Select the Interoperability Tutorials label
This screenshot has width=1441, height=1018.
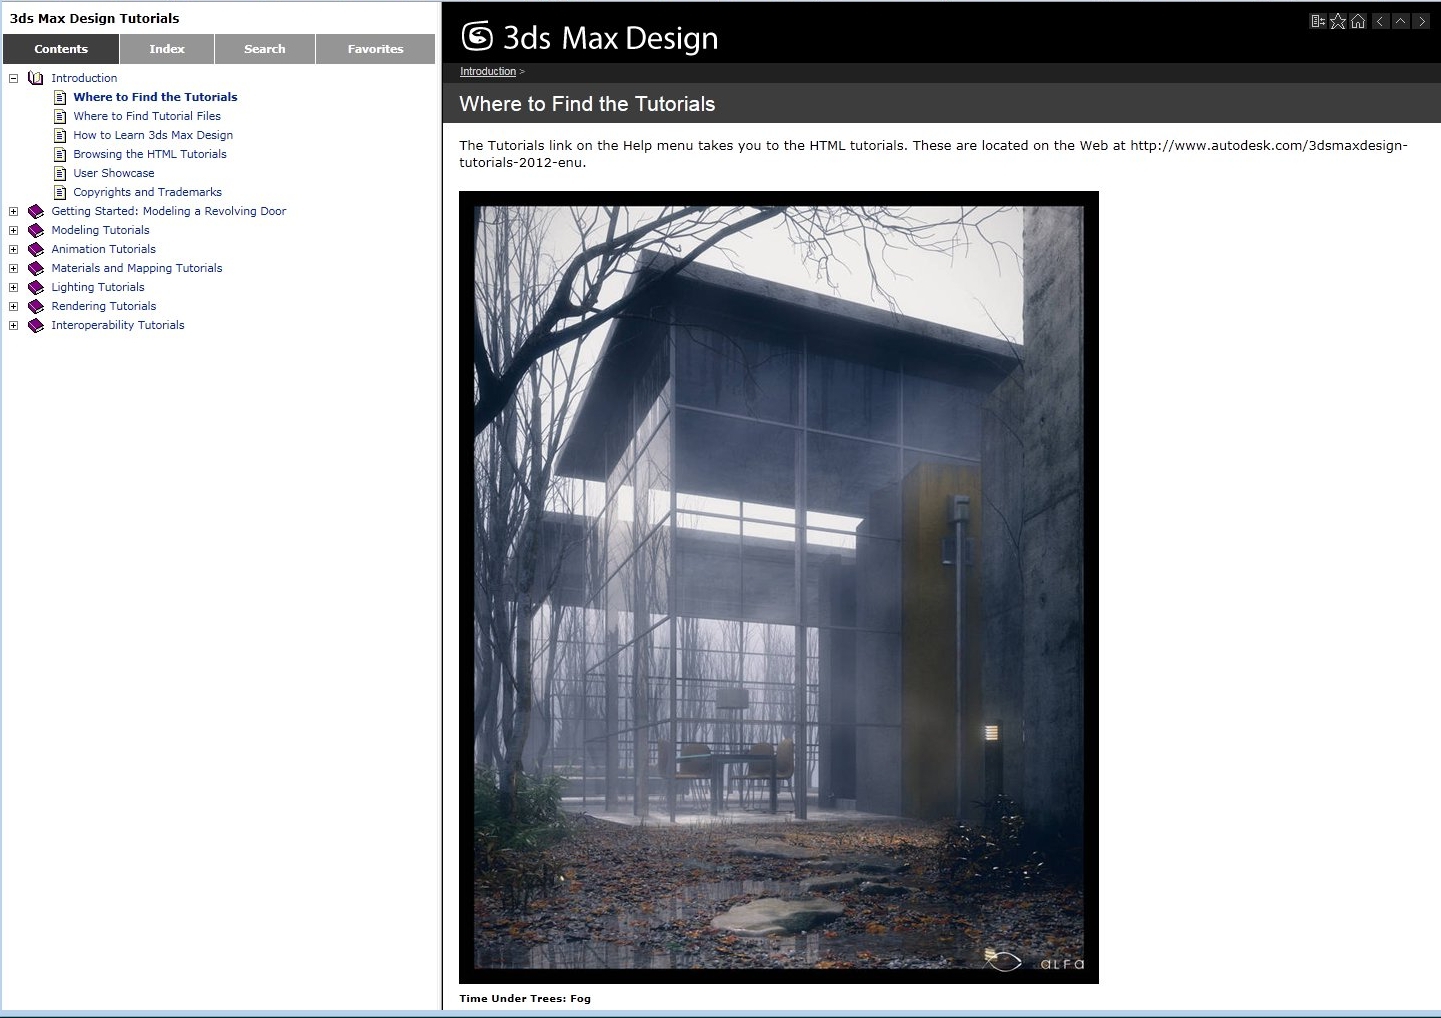click(118, 325)
